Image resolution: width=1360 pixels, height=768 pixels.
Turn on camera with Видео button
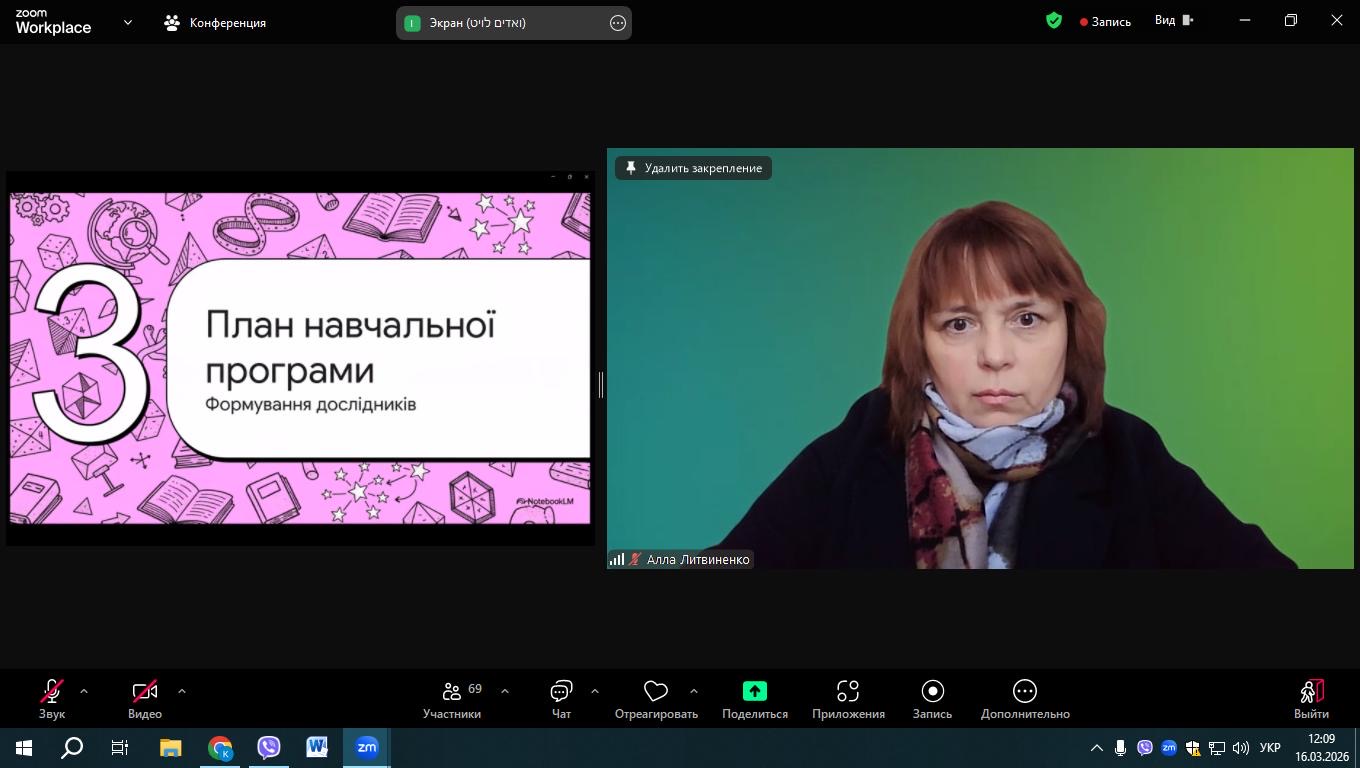145,692
